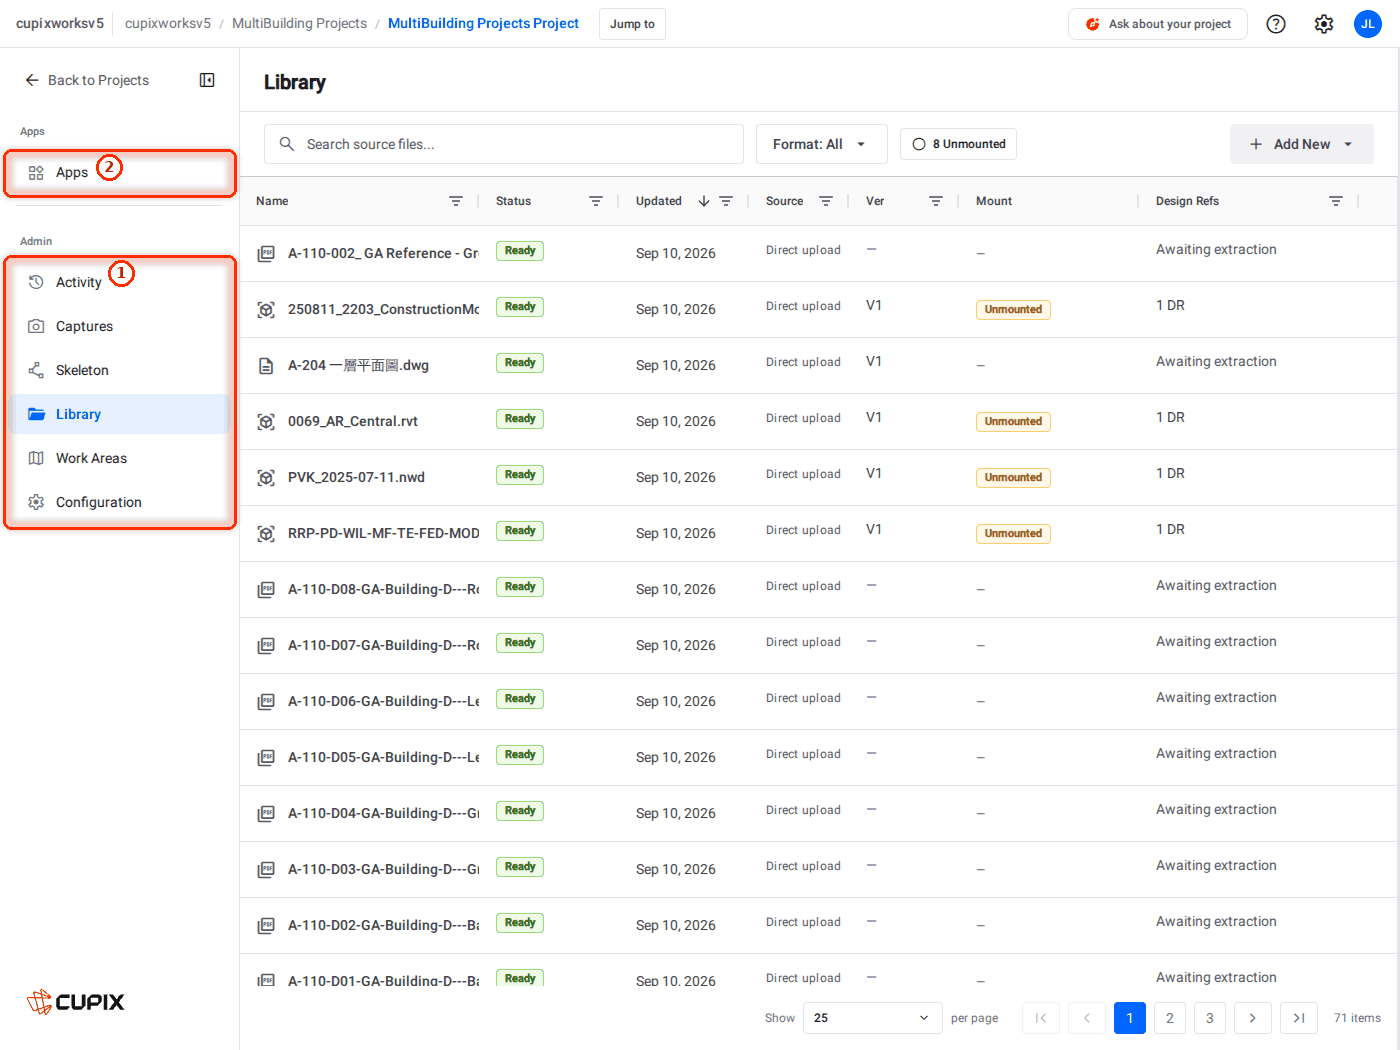The height and width of the screenshot is (1050, 1400).
Task: Open Configuration in the sidebar
Action: pos(120,502)
